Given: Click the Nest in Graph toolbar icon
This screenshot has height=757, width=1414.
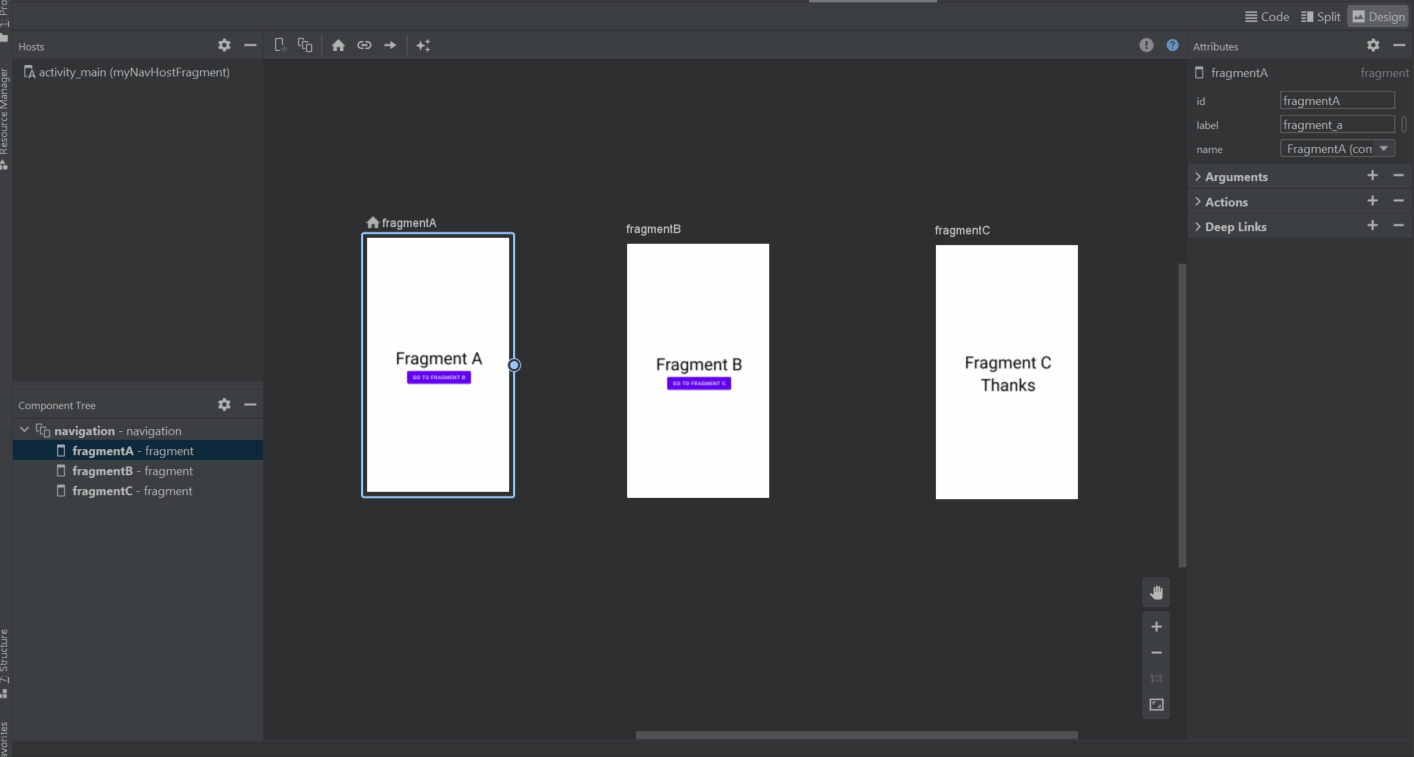Looking at the screenshot, I should coord(305,45).
